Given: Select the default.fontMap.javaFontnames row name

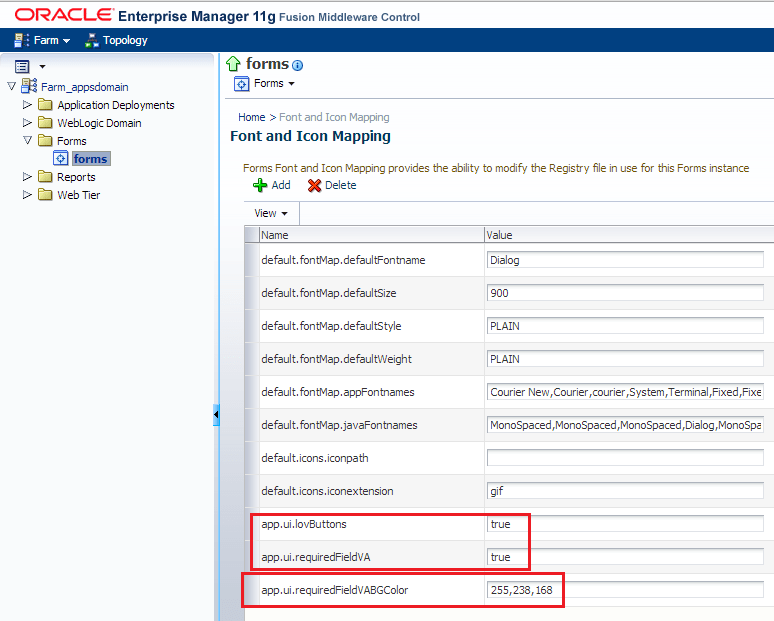Looking at the screenshot, I should pyautogui.click(x=339, y=425).
